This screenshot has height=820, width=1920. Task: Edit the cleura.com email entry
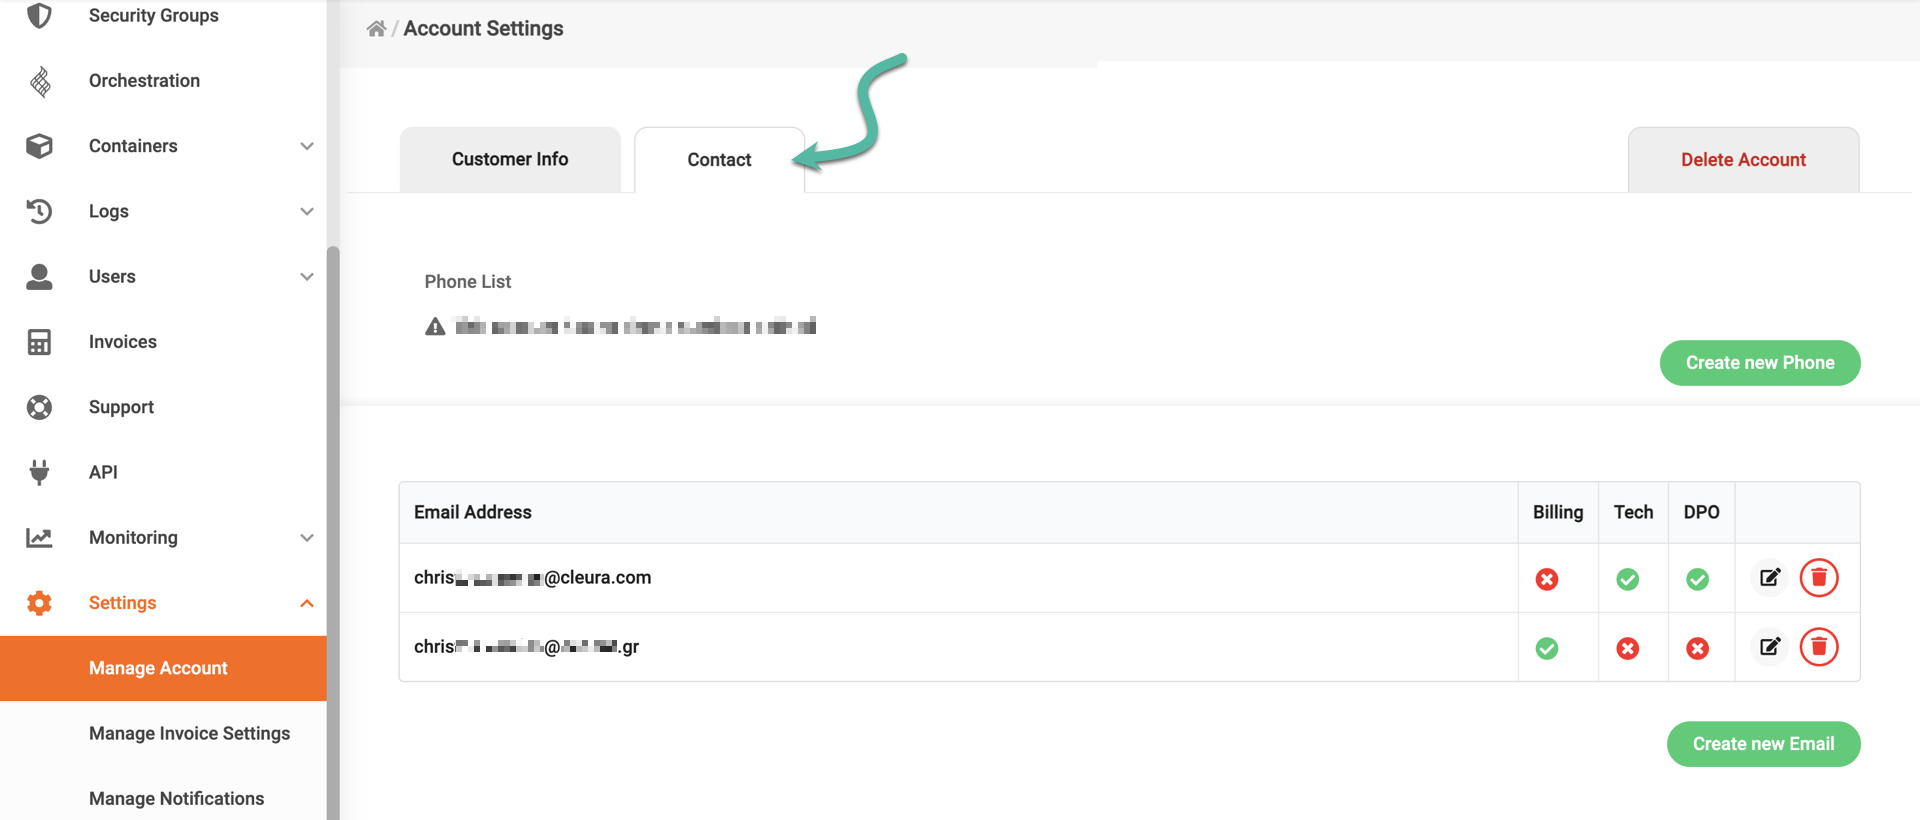tap(1769, 578)
